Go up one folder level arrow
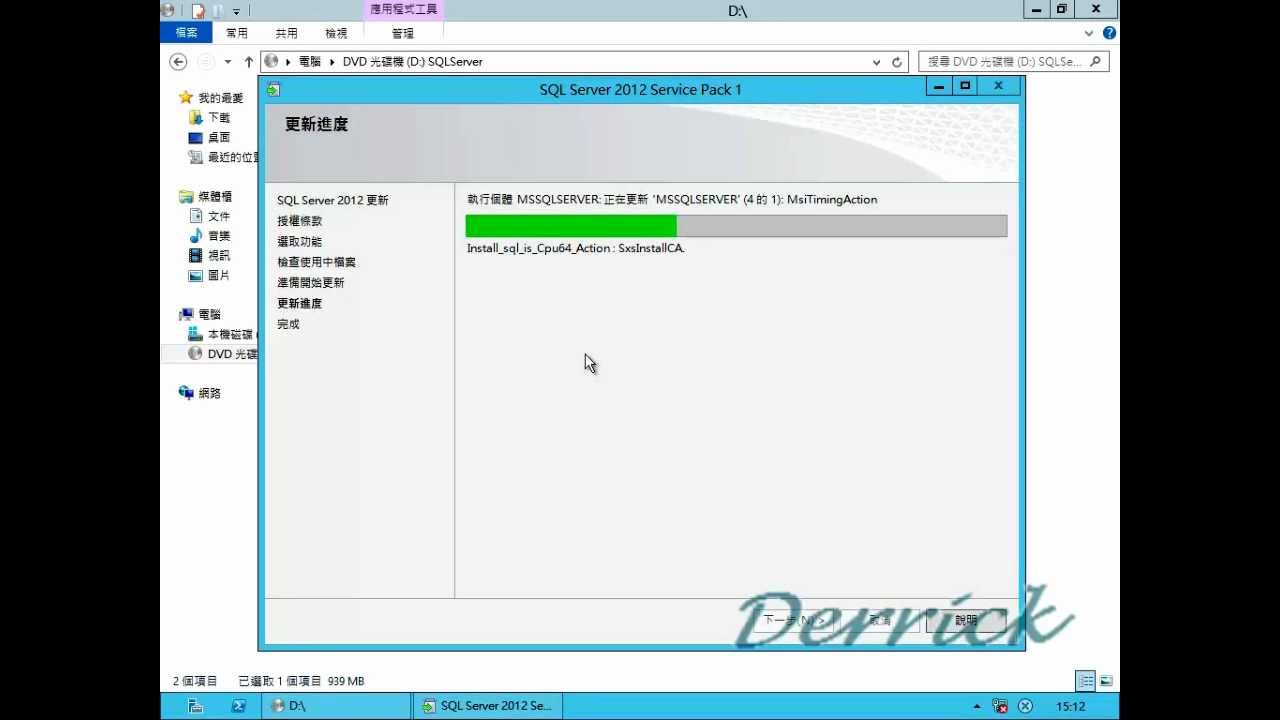The width and height of the screenshot is (1280, 720). 249,62
